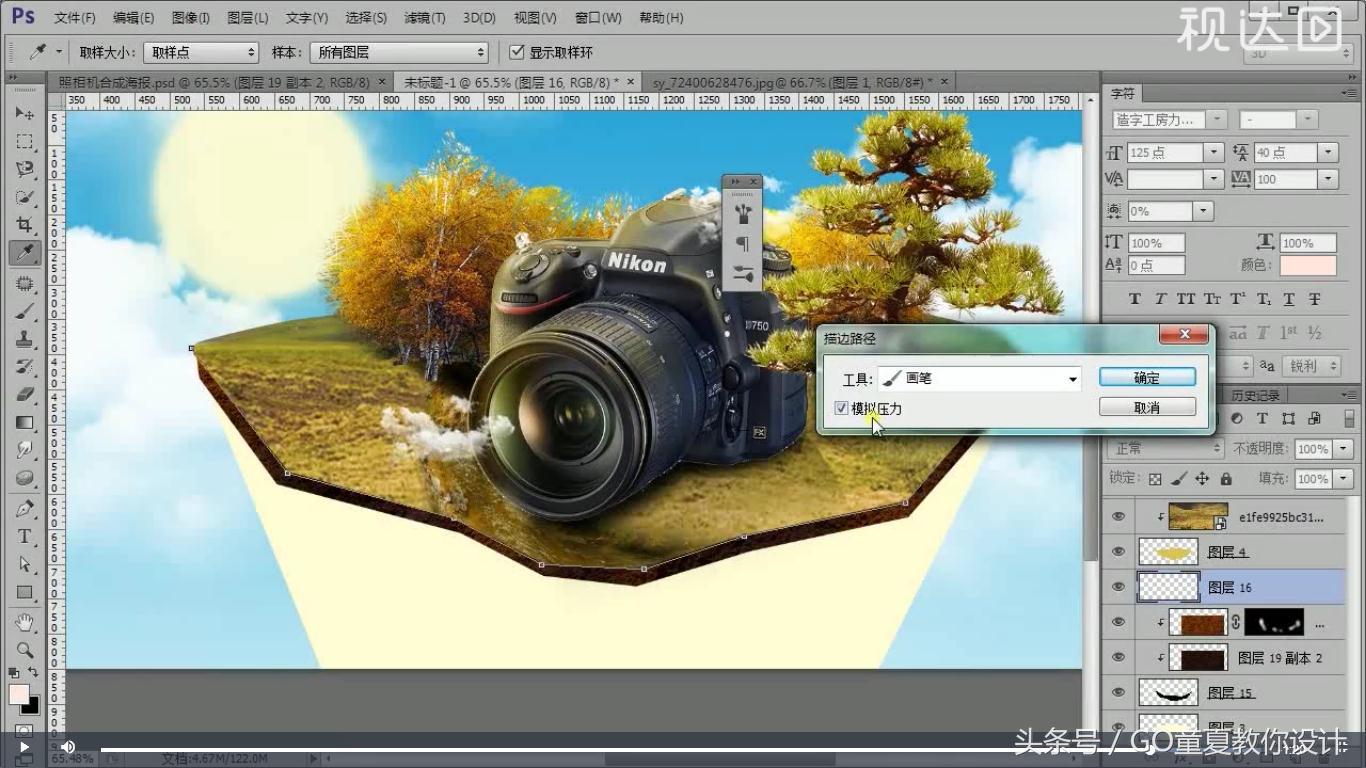Viewport: 1366px width, 768px height.
Task: Open the 取样大小 dropdown
Action: click(198, 52)
